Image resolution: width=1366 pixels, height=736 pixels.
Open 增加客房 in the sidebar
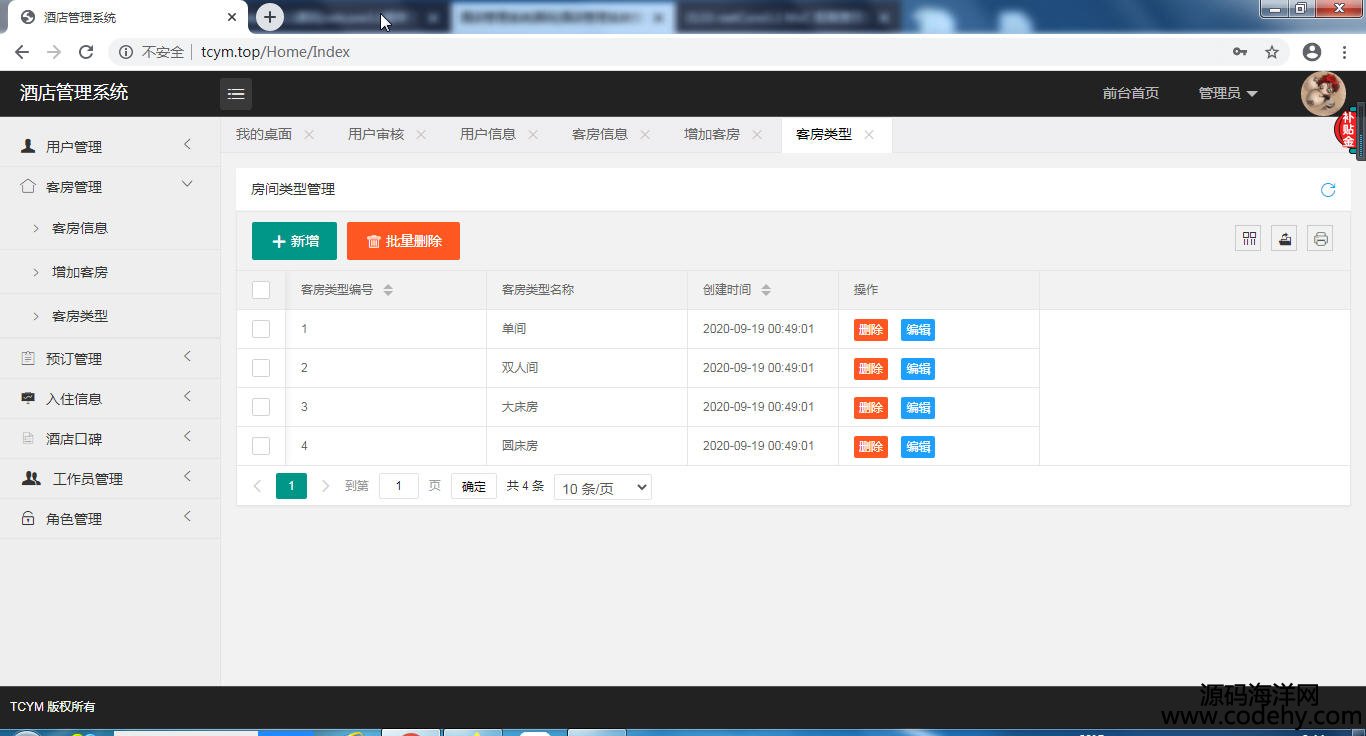pyautogui.click(x=80, y=272)
